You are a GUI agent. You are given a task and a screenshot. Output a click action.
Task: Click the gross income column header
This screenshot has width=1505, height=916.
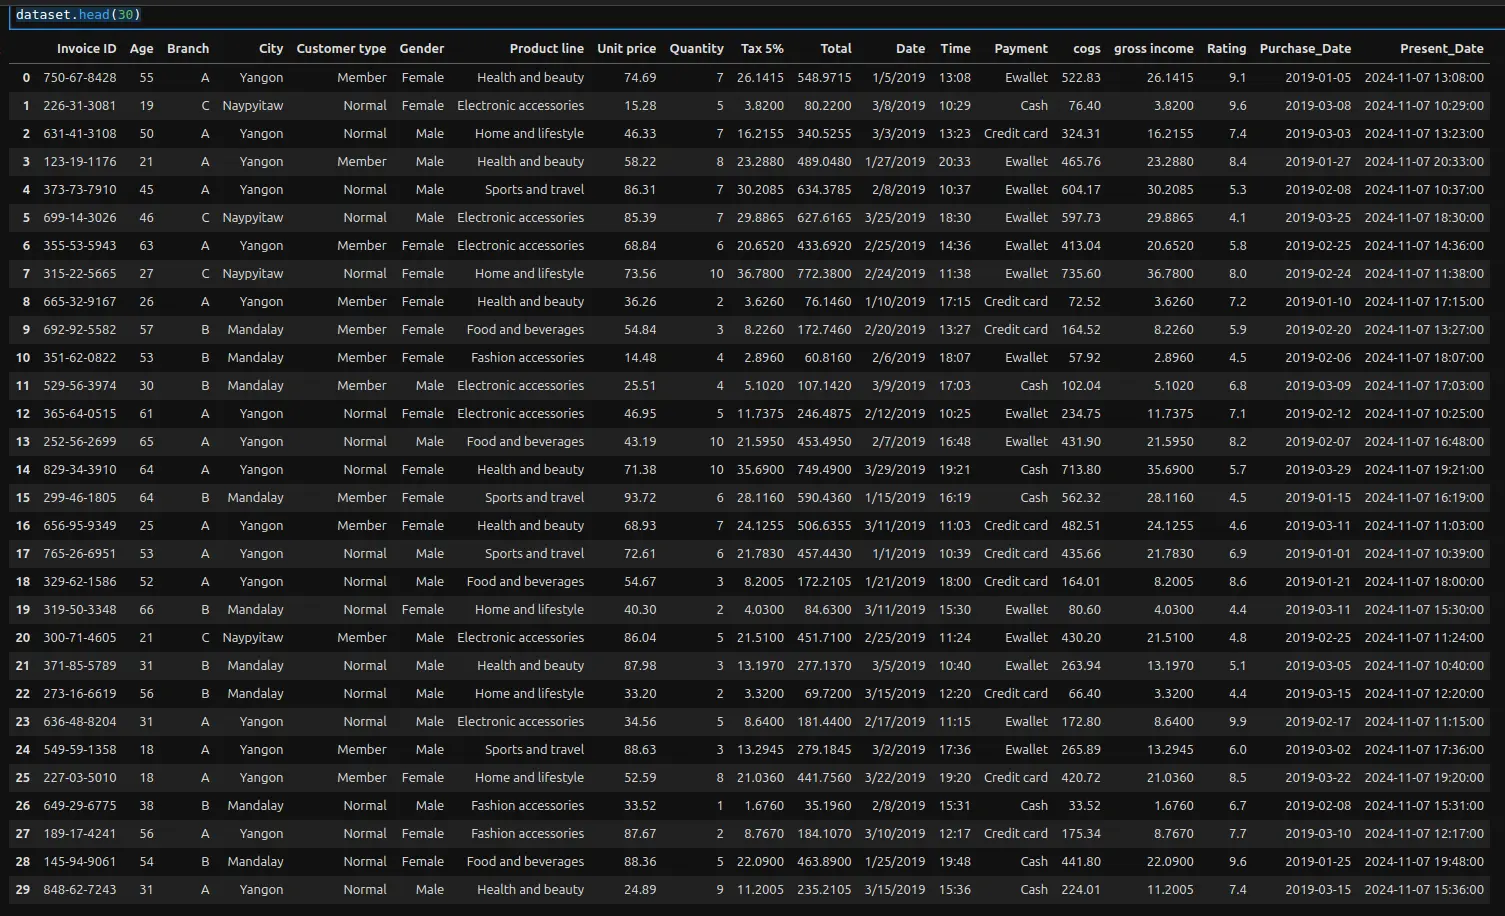pyautogui.click(x=1154, y=48)
